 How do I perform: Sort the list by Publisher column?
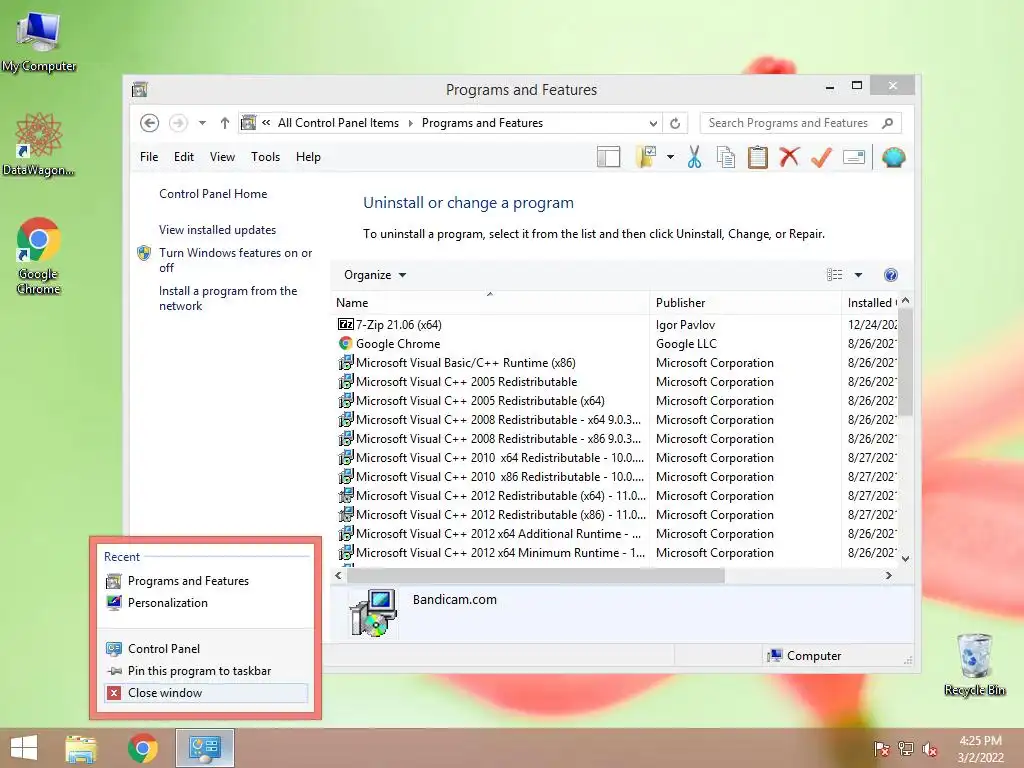pos(745,302)
